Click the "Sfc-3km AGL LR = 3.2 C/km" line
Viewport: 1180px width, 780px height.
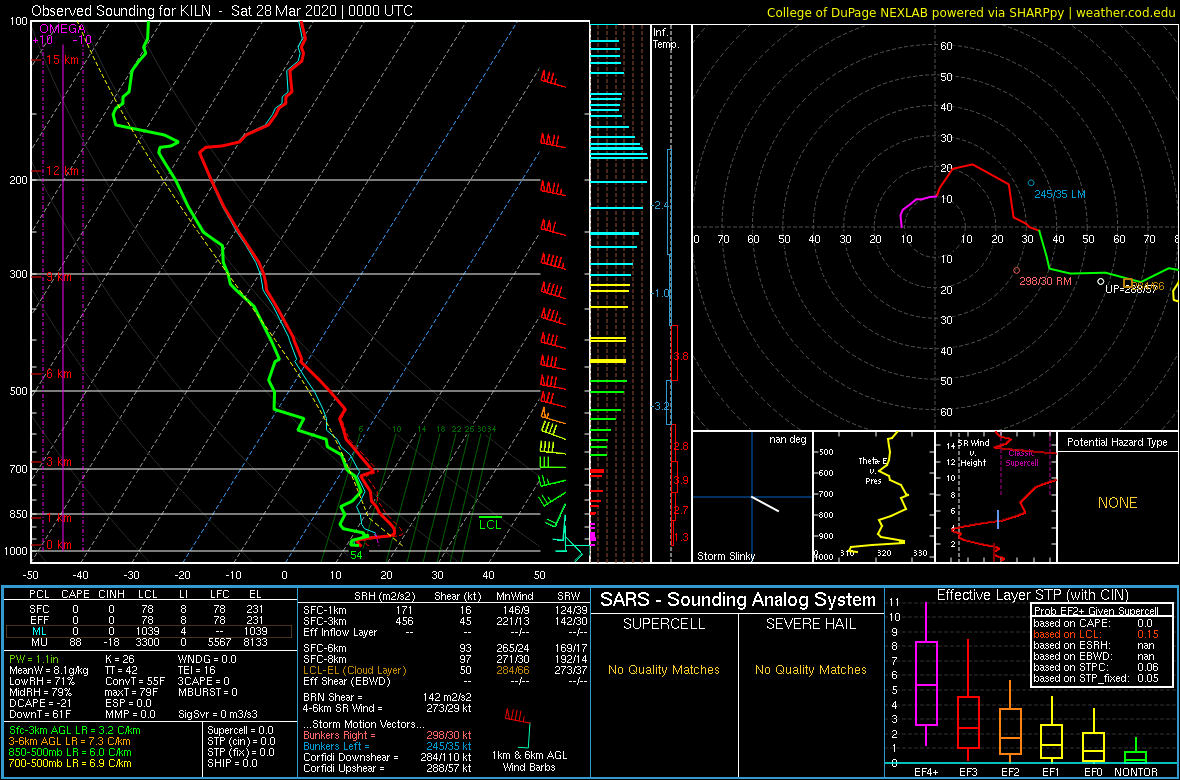tap(74, 730)
